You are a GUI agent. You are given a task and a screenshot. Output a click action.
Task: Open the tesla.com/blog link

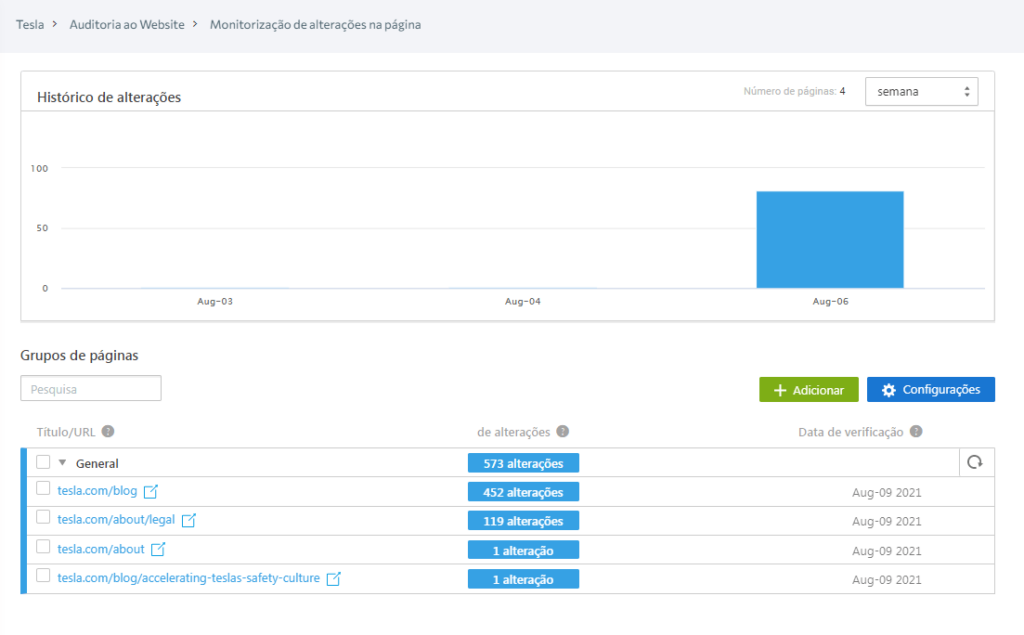(x=97, y=491)
